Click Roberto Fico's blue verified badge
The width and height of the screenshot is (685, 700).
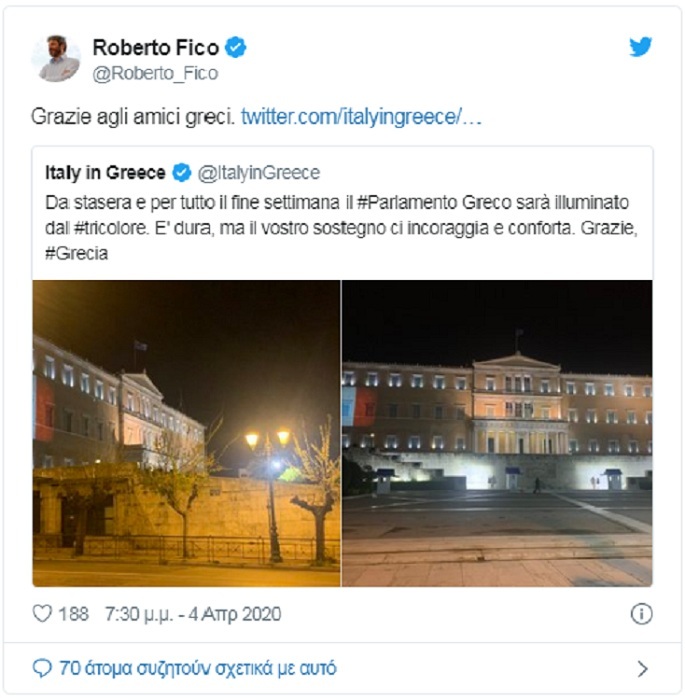coord(235,47)
